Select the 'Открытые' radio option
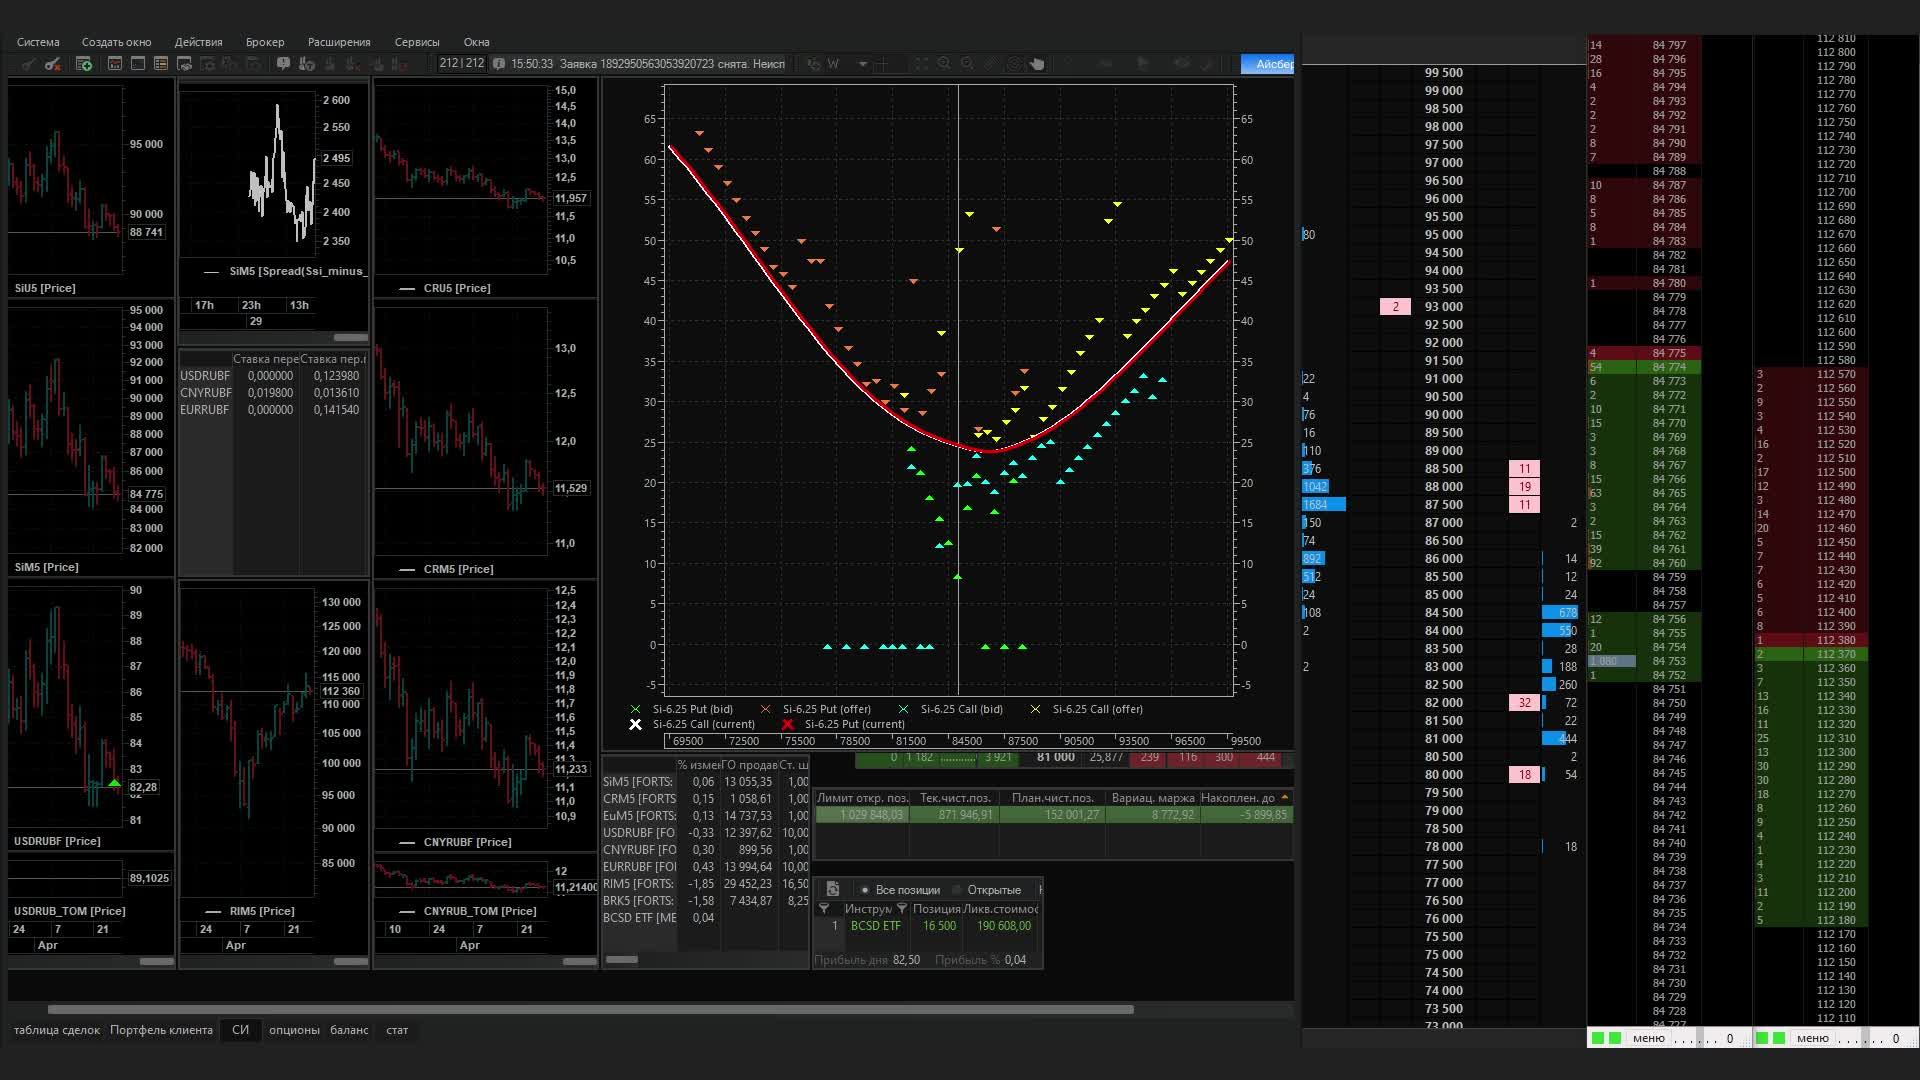 click(x=957, y=890)
